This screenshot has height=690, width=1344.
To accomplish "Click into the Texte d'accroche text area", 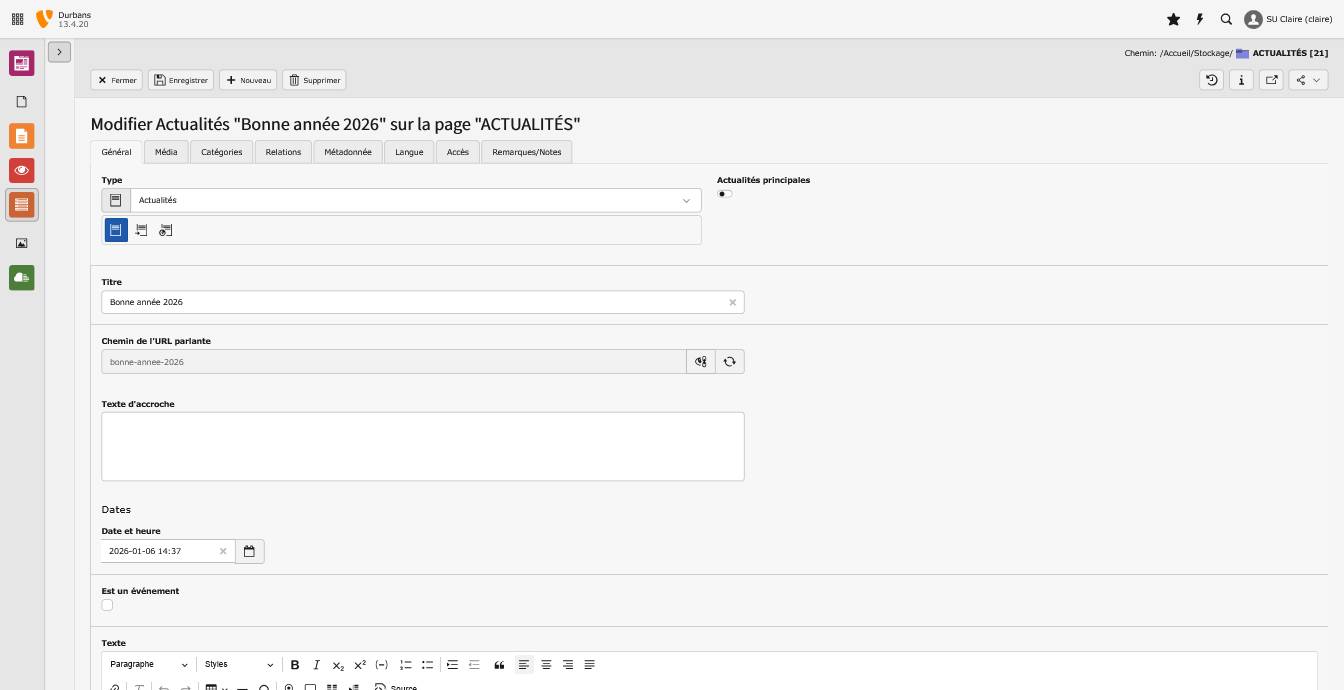I will tap(422, 446).
